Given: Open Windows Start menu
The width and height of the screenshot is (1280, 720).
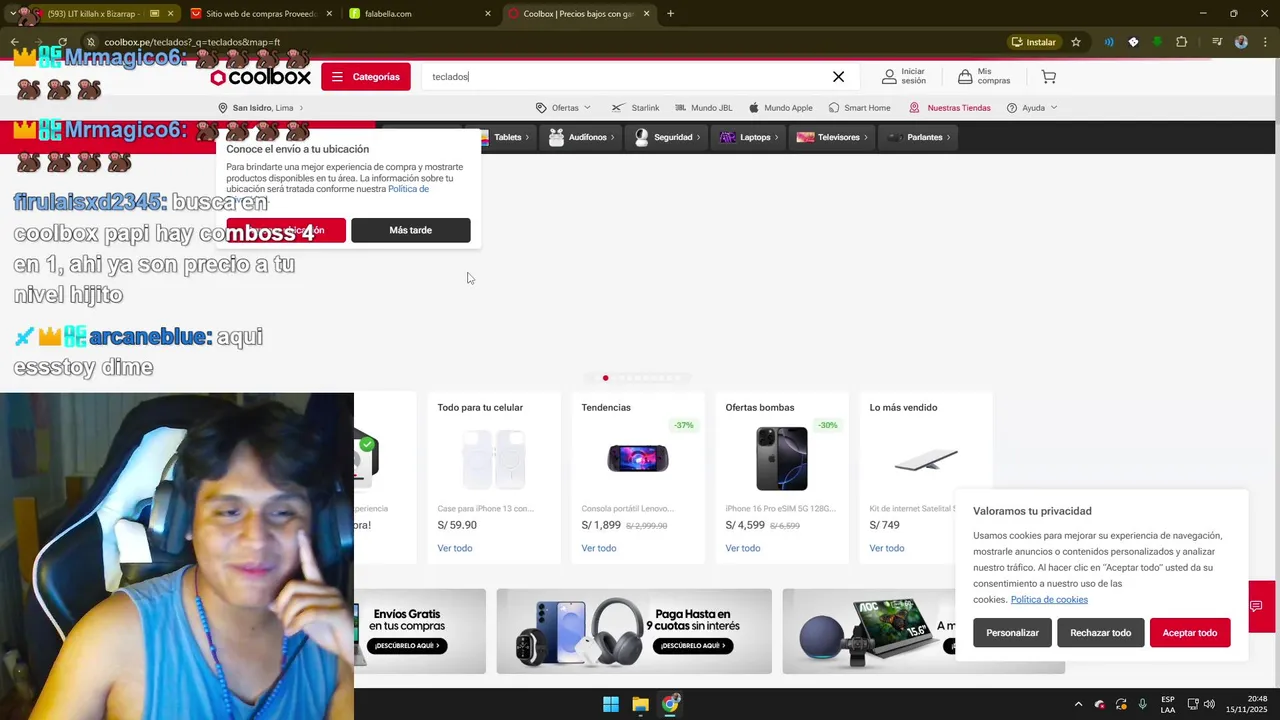Looking at the screenshot, I should (611, 704).
